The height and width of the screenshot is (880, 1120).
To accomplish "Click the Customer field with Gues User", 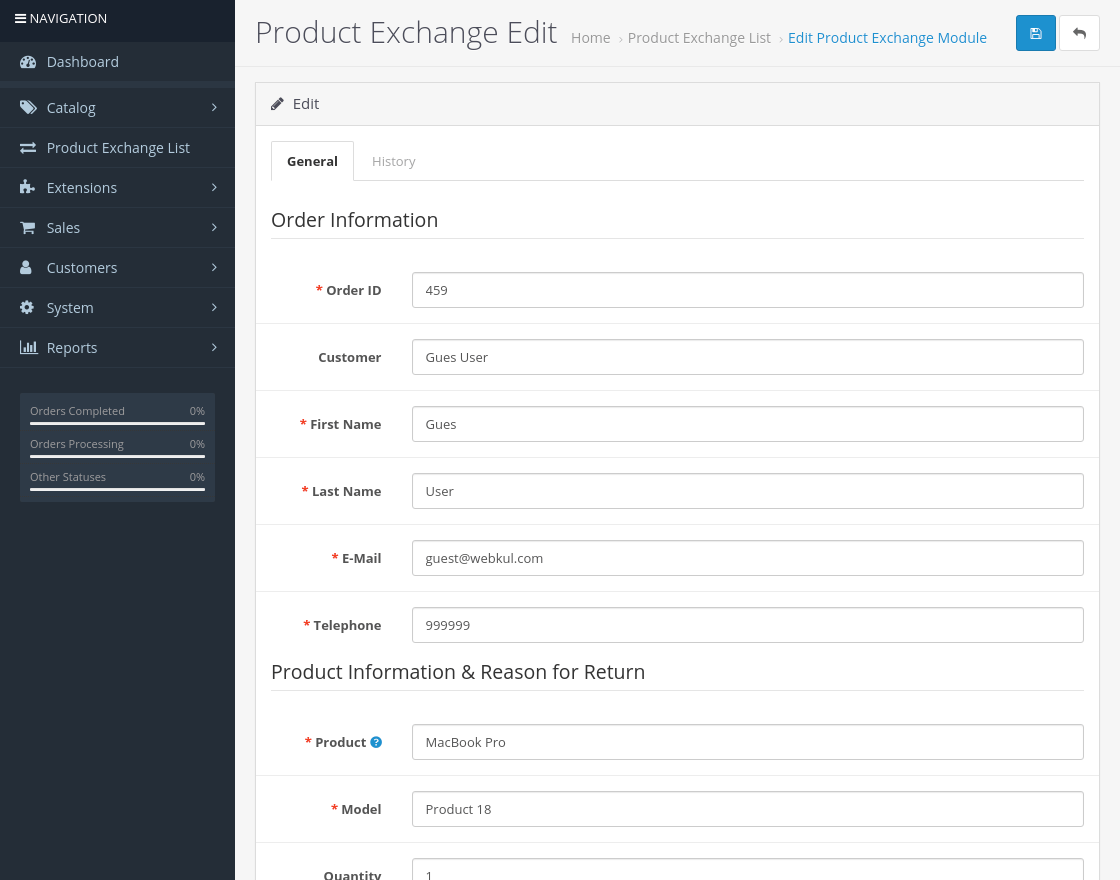I will pyautogui.click(x=747, y=357).
